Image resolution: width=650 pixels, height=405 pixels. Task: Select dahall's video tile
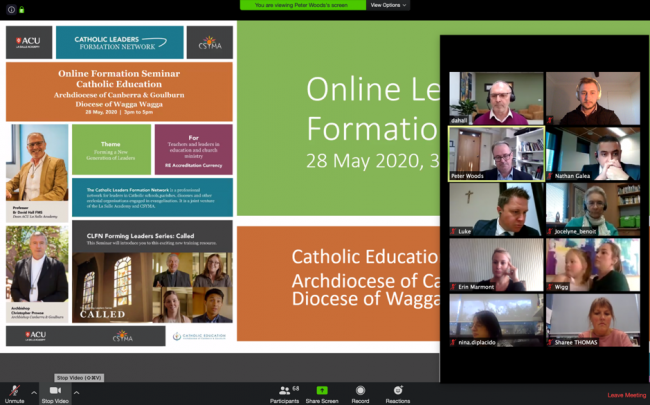[496, 98]
